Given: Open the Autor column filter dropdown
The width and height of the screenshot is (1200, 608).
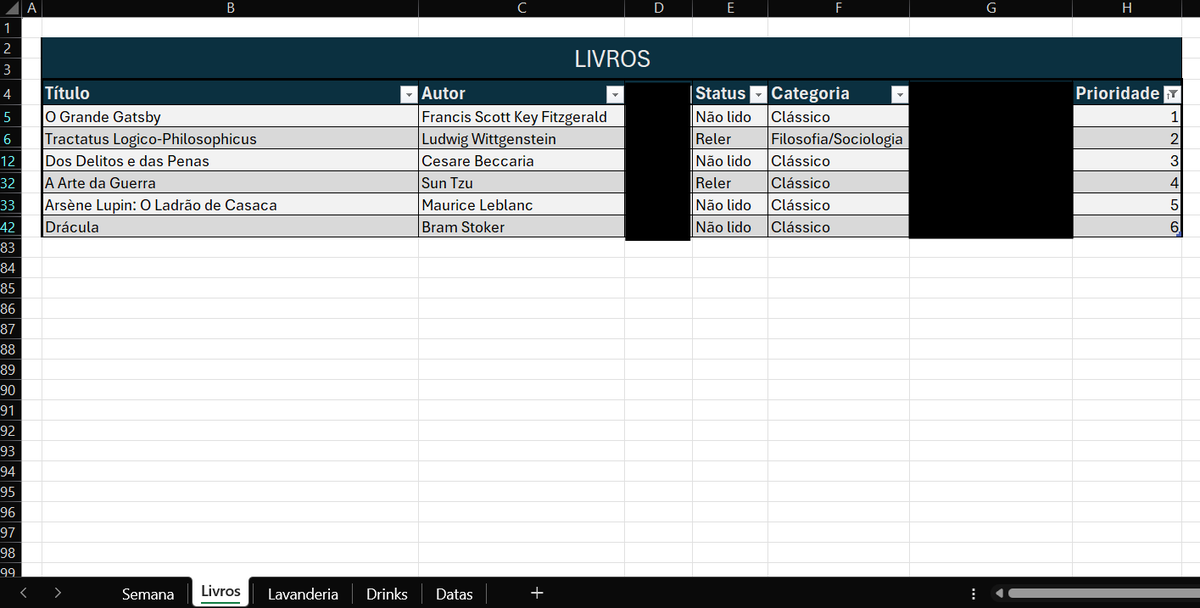Looking at the screenshot, I should 614,94.
